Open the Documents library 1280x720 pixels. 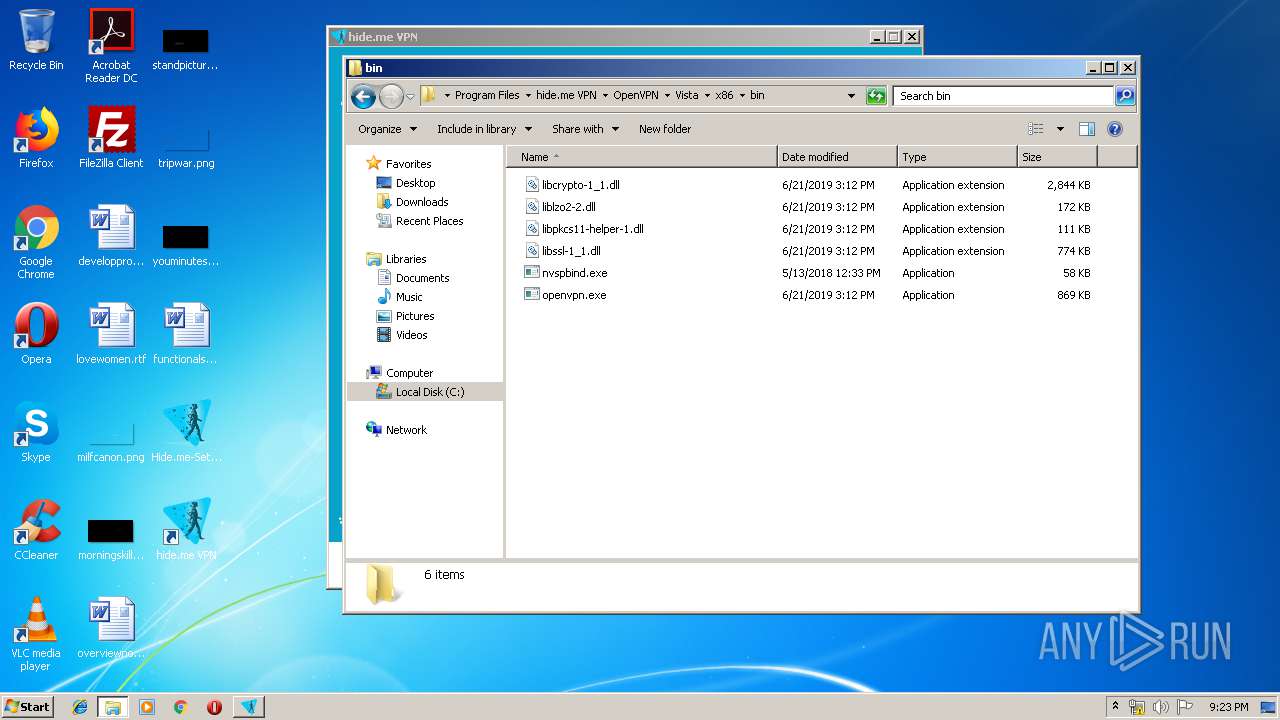(422, 278)
